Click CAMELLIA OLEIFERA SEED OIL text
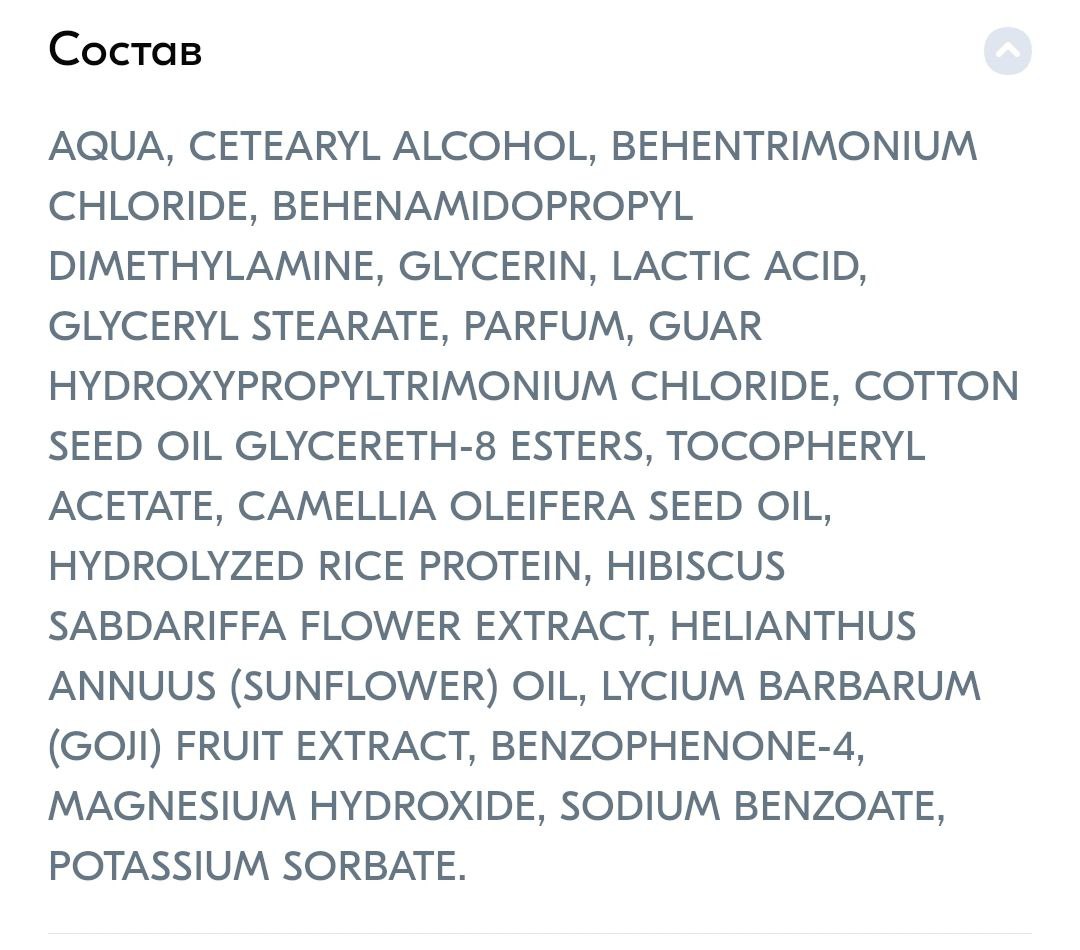Viewport: 1080px width, 950px height. coord(530,506)
